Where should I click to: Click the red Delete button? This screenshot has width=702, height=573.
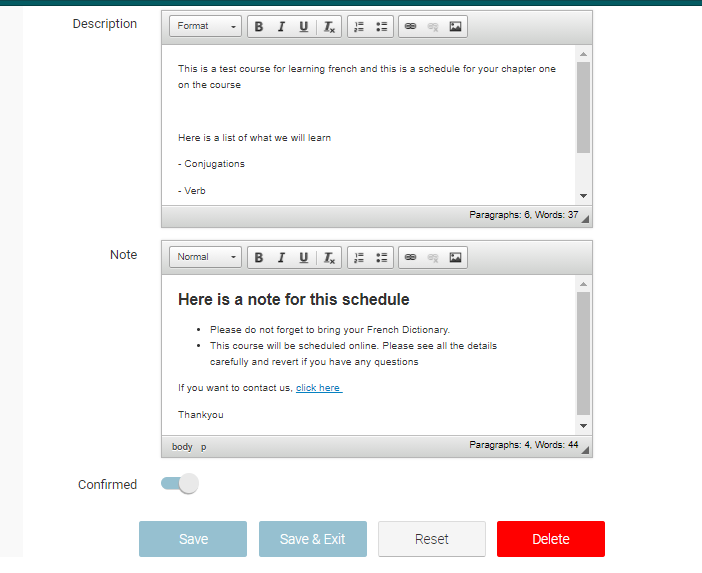[550, 539]
